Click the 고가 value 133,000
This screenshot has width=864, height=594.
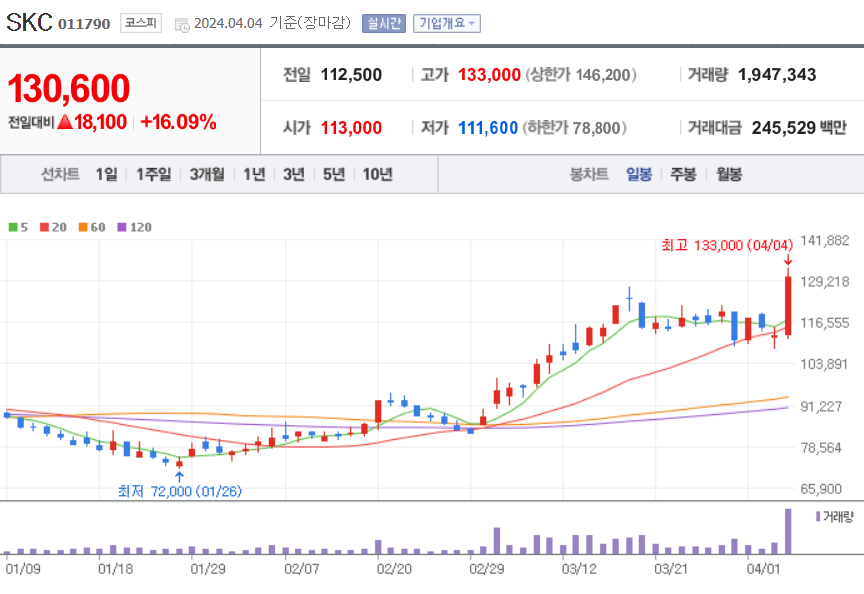[489, 74]
